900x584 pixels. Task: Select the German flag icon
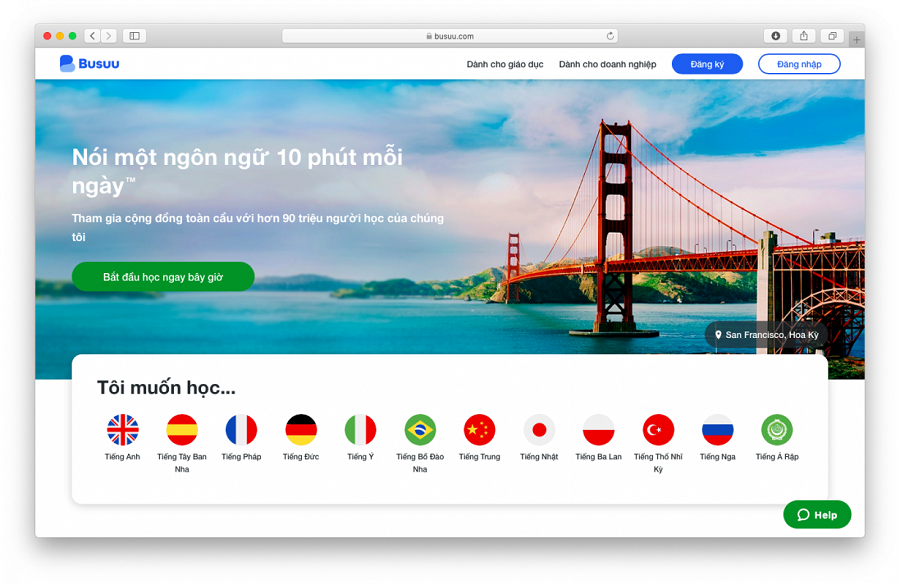click(301, 430)
